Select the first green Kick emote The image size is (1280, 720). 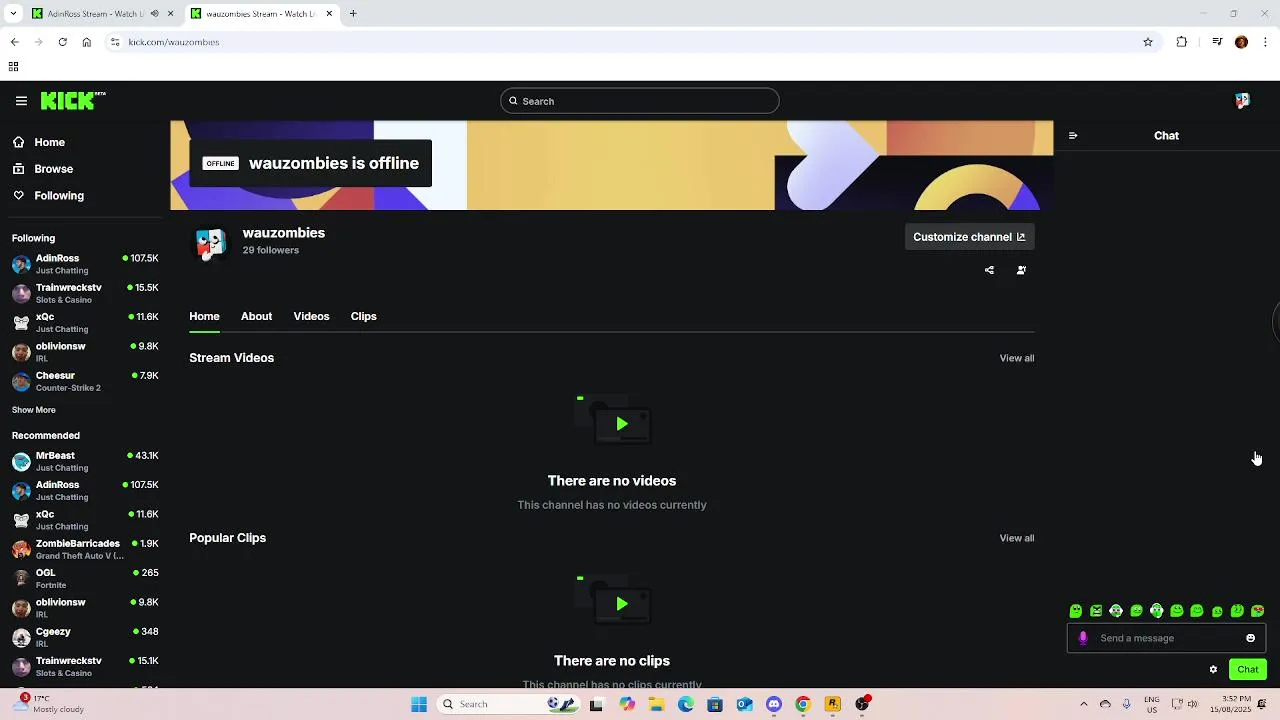1076,611
